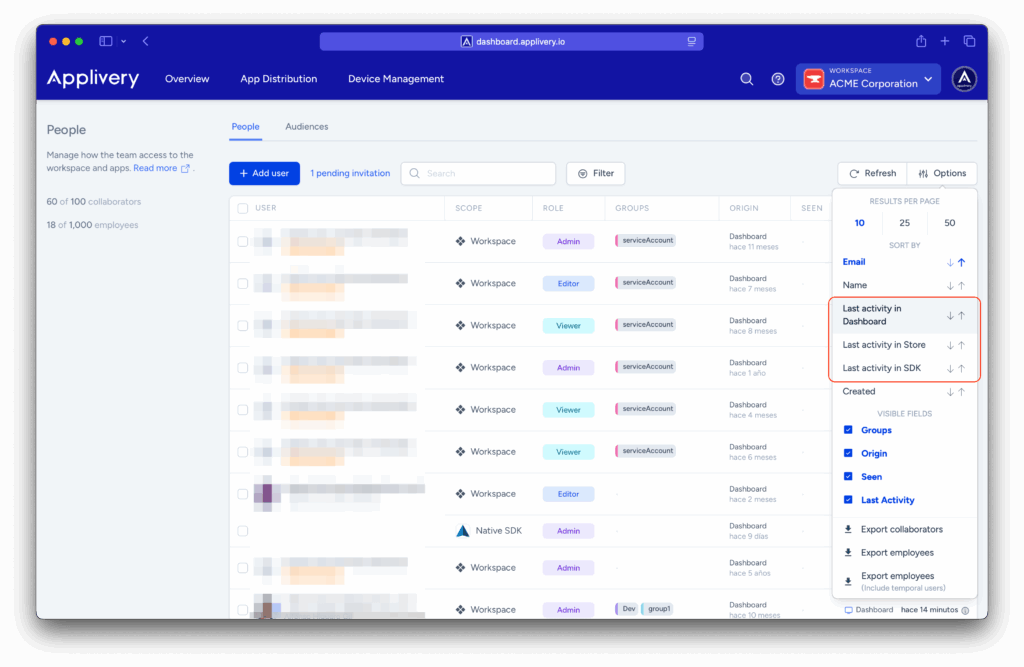Uncheck the Groups visible field checkbox
1024x667 pixels.
point(849,430)
